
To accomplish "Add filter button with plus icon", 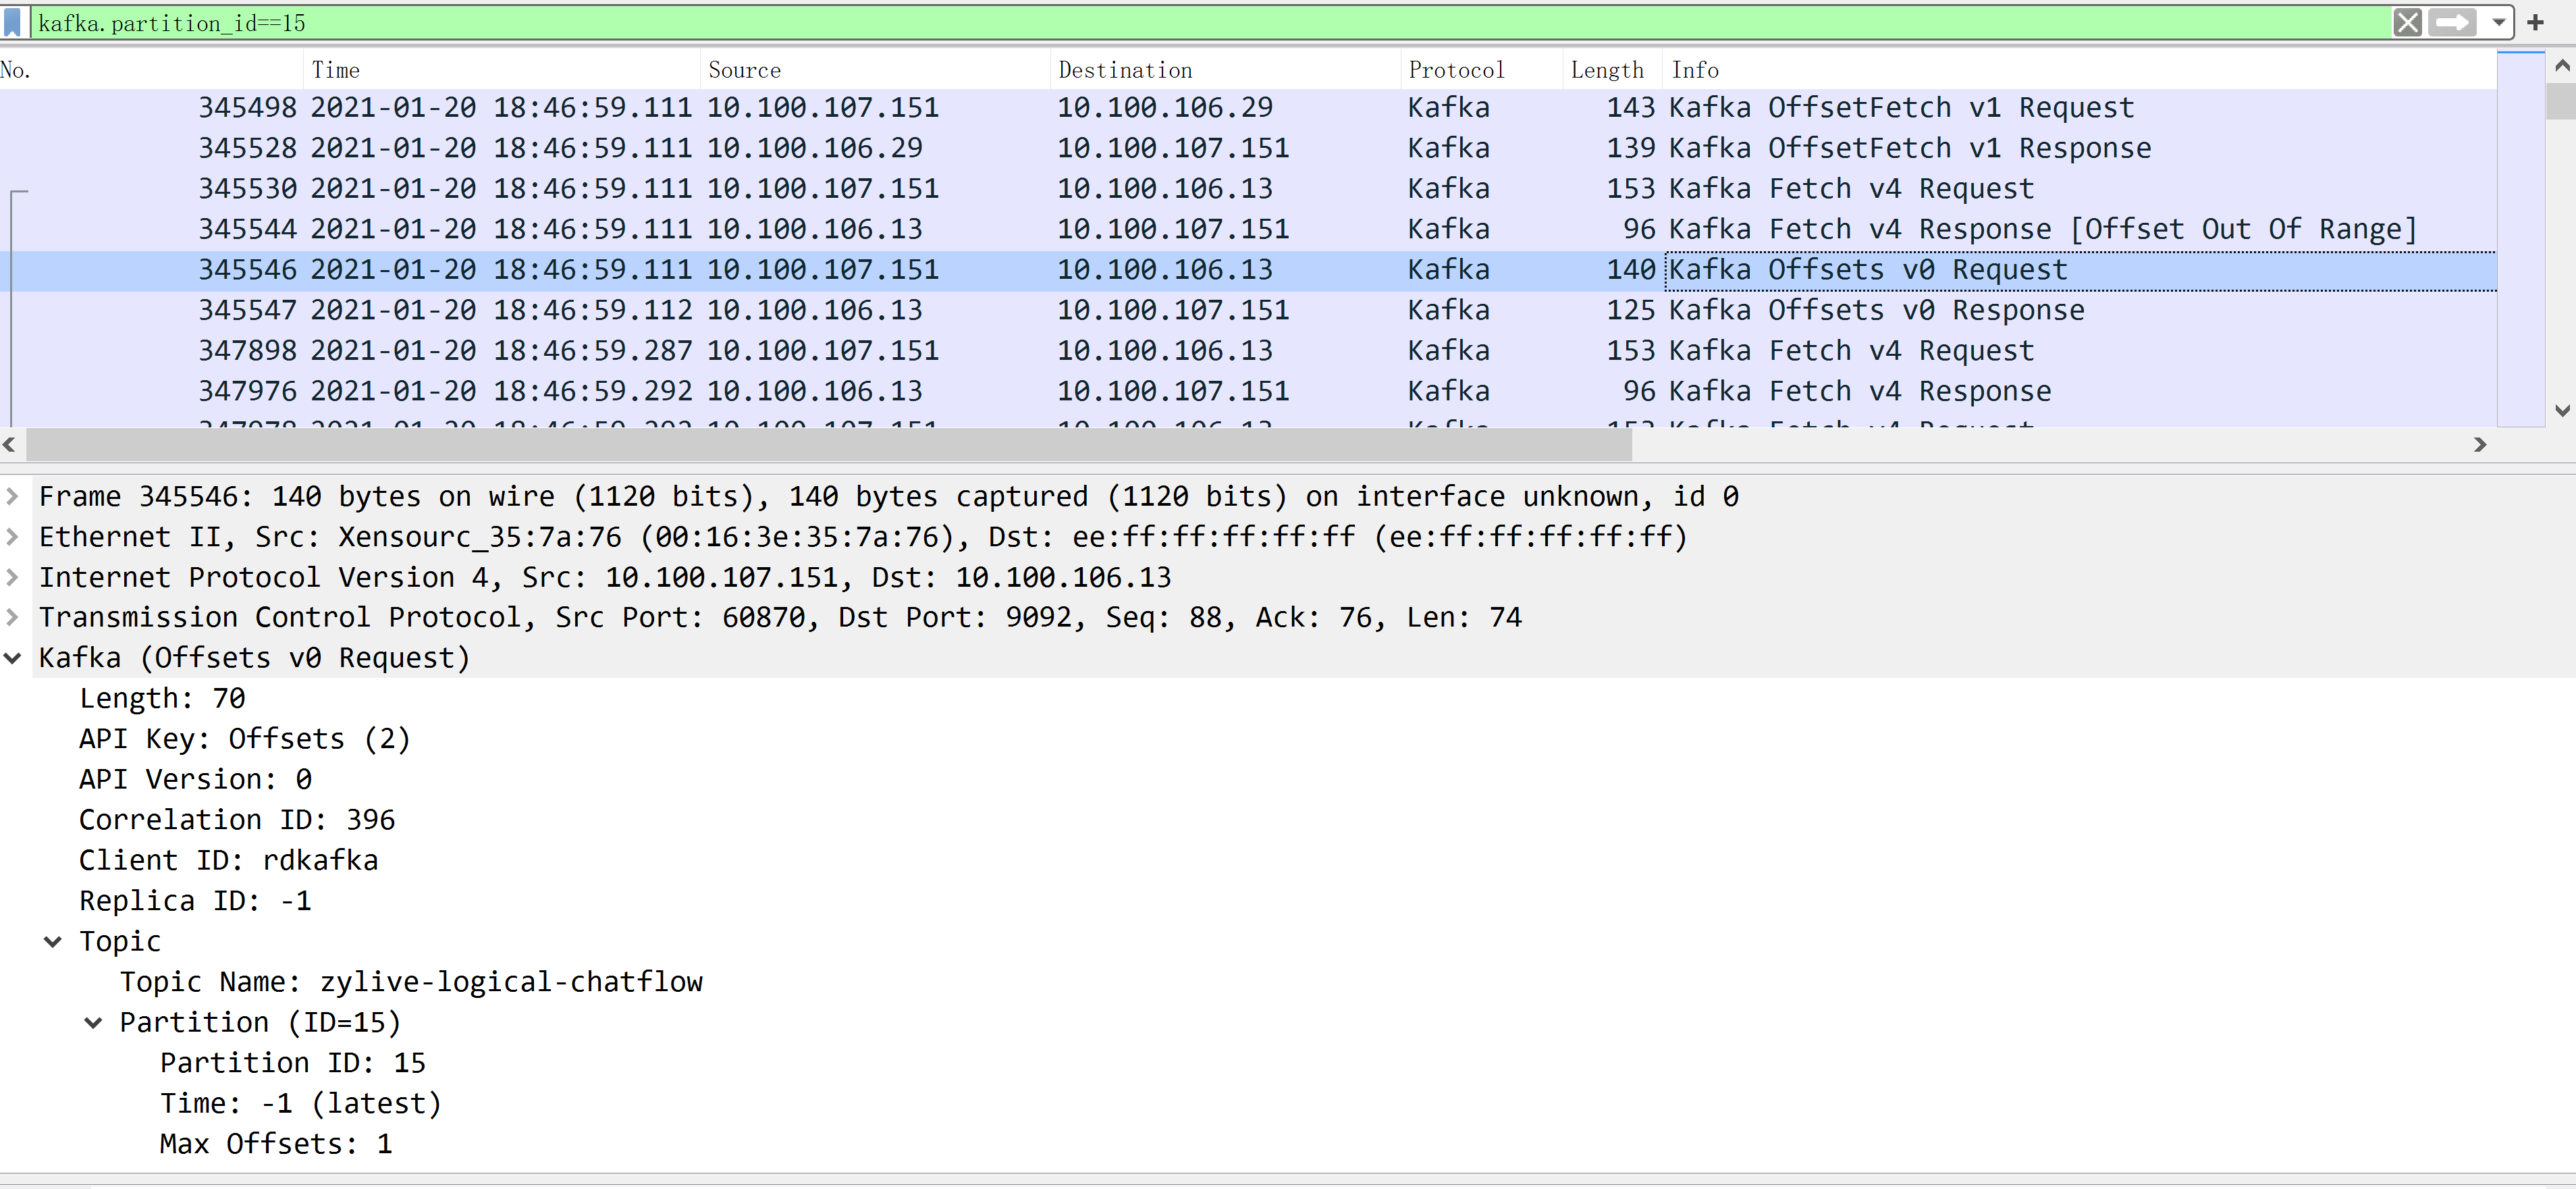I will (2535, 22).
